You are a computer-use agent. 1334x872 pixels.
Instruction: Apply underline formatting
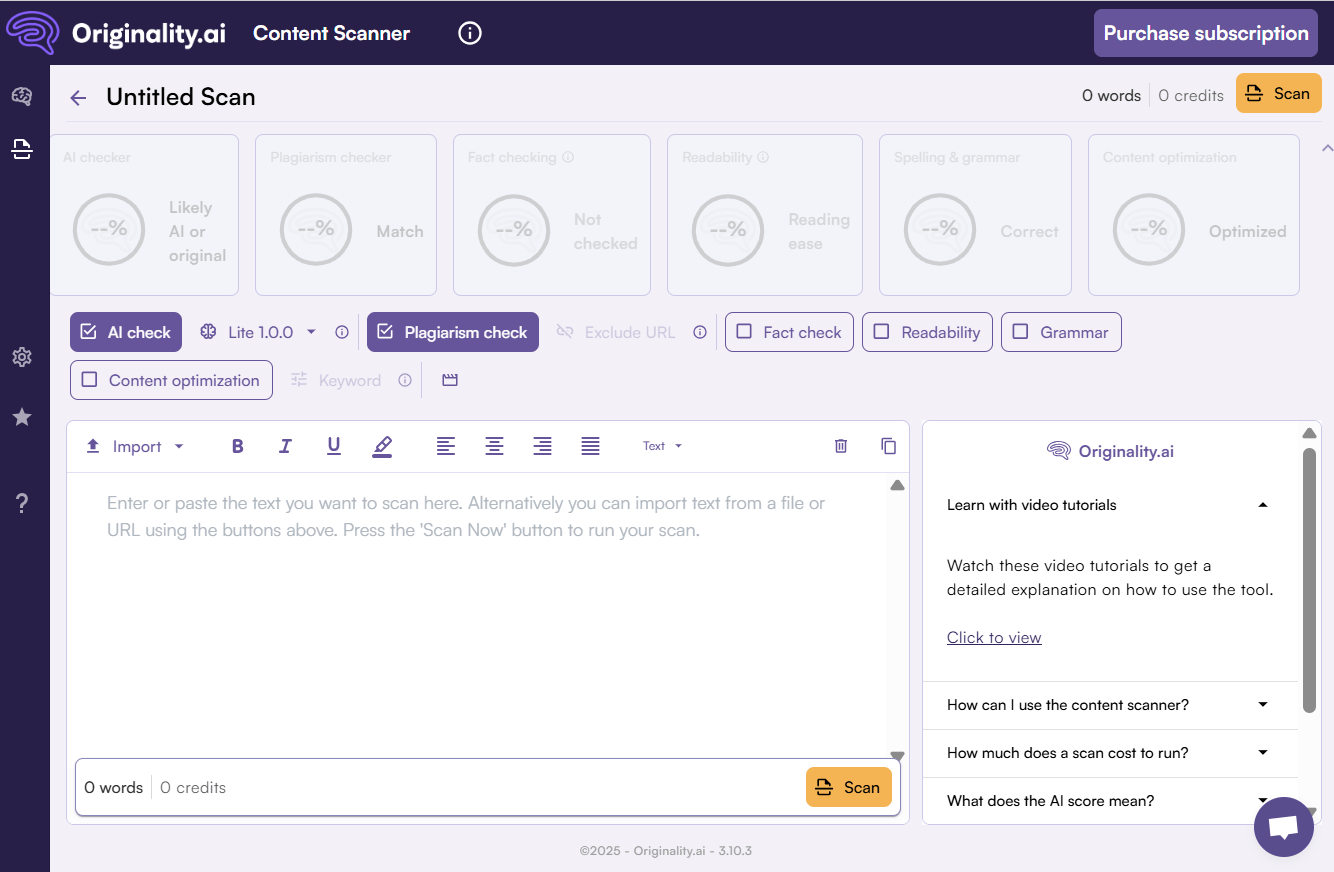point(334,446)
